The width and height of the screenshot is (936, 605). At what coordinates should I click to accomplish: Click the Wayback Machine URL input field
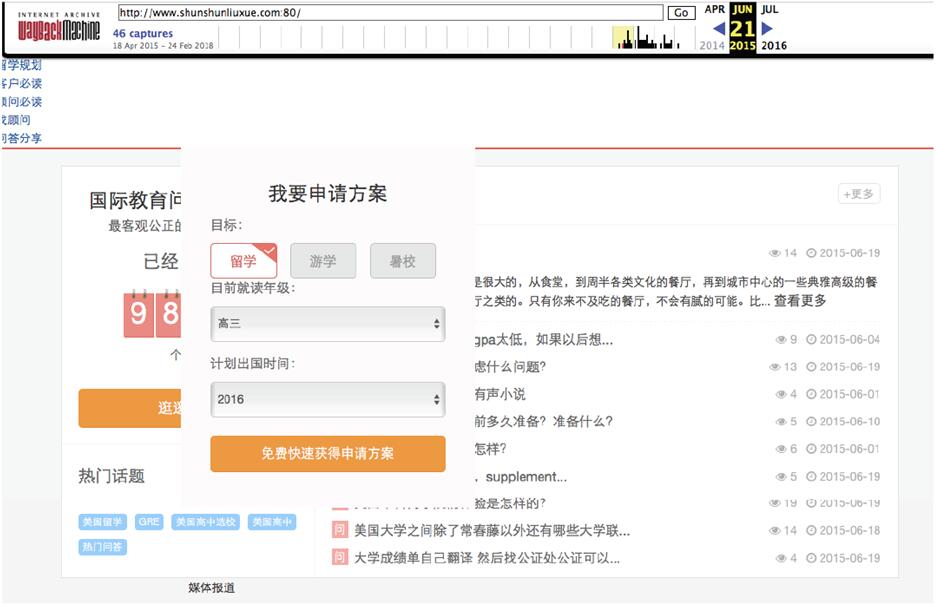pyautogui.click(x=390, y=13)
